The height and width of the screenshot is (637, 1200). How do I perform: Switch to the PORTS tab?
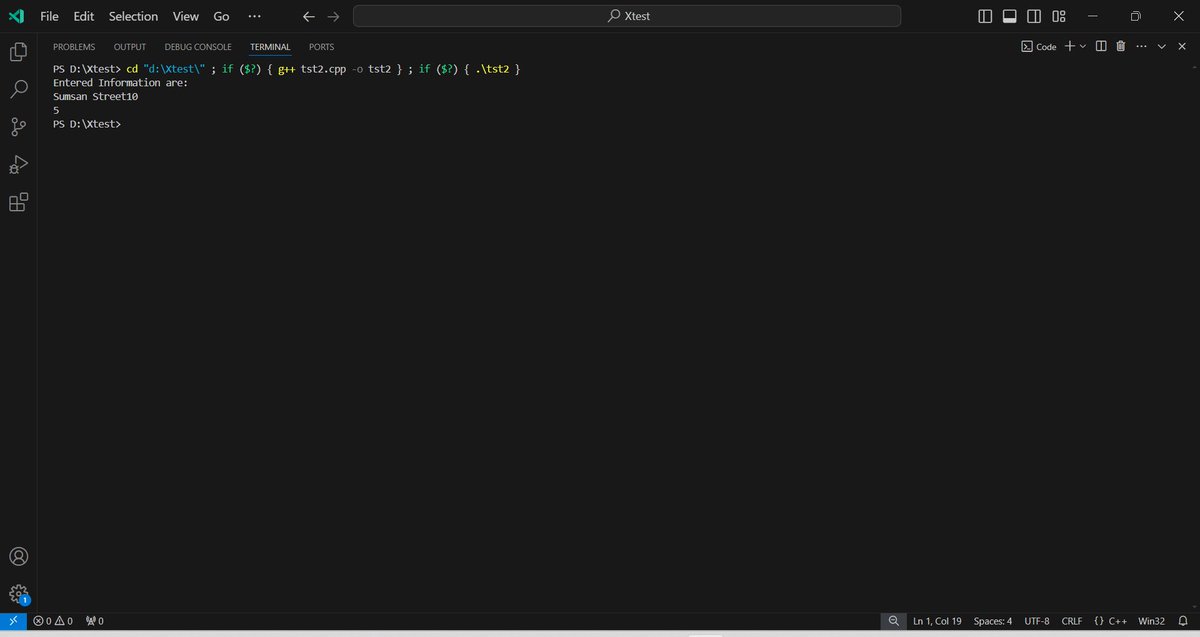click(x=321, y=47)
